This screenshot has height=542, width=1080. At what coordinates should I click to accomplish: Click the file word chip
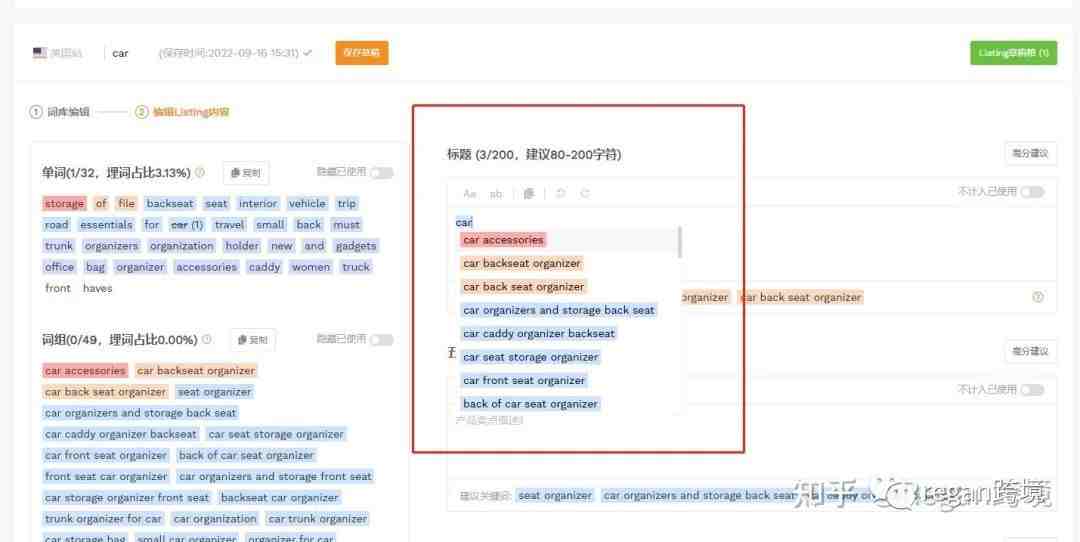click(x=126, y=203)
